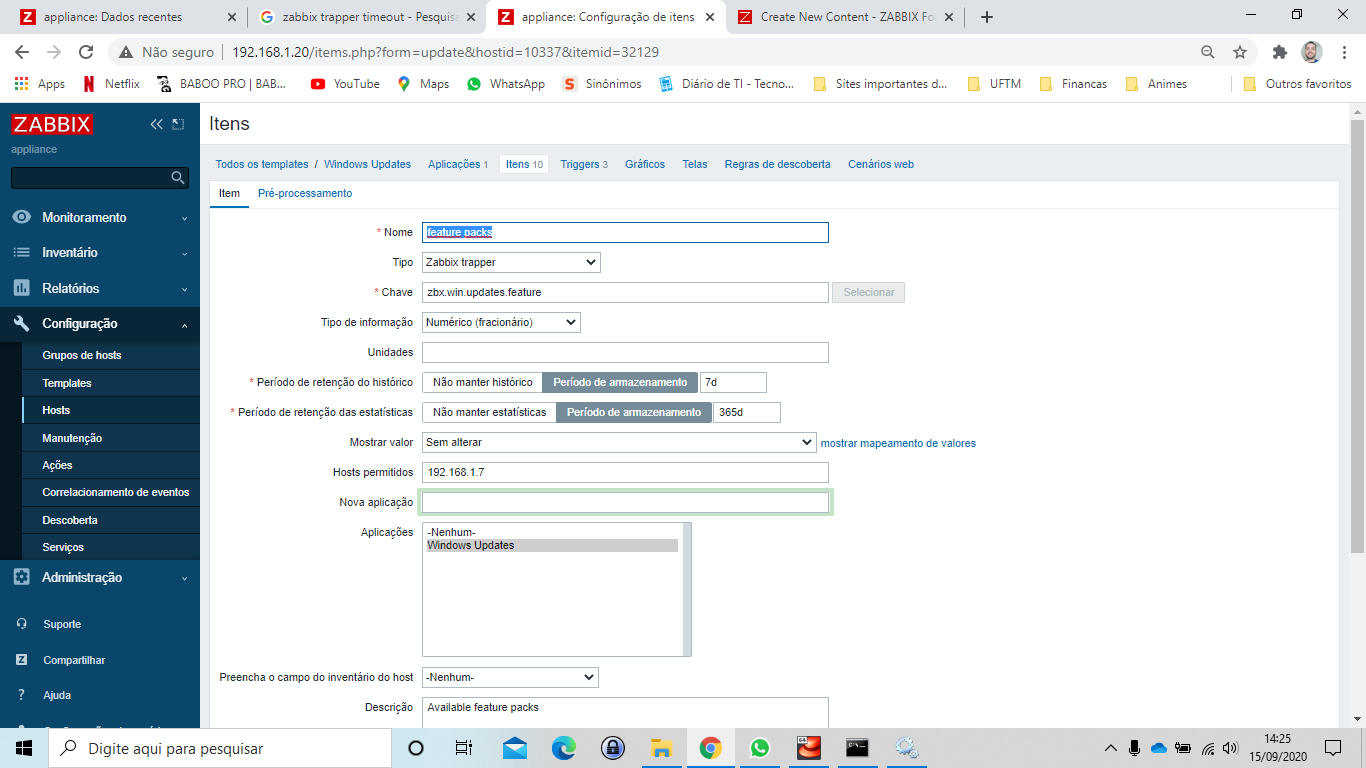Activate the fullscreen icon next to the chevrons
The height and width of the screenshot is (768, 1366).
pyautogui.click(x=179, y=124)
